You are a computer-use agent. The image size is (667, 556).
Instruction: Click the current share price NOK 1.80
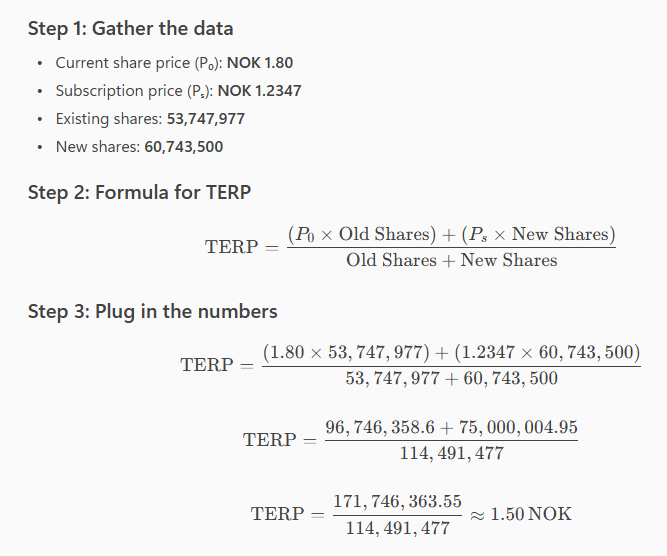(x=260, y=63)
